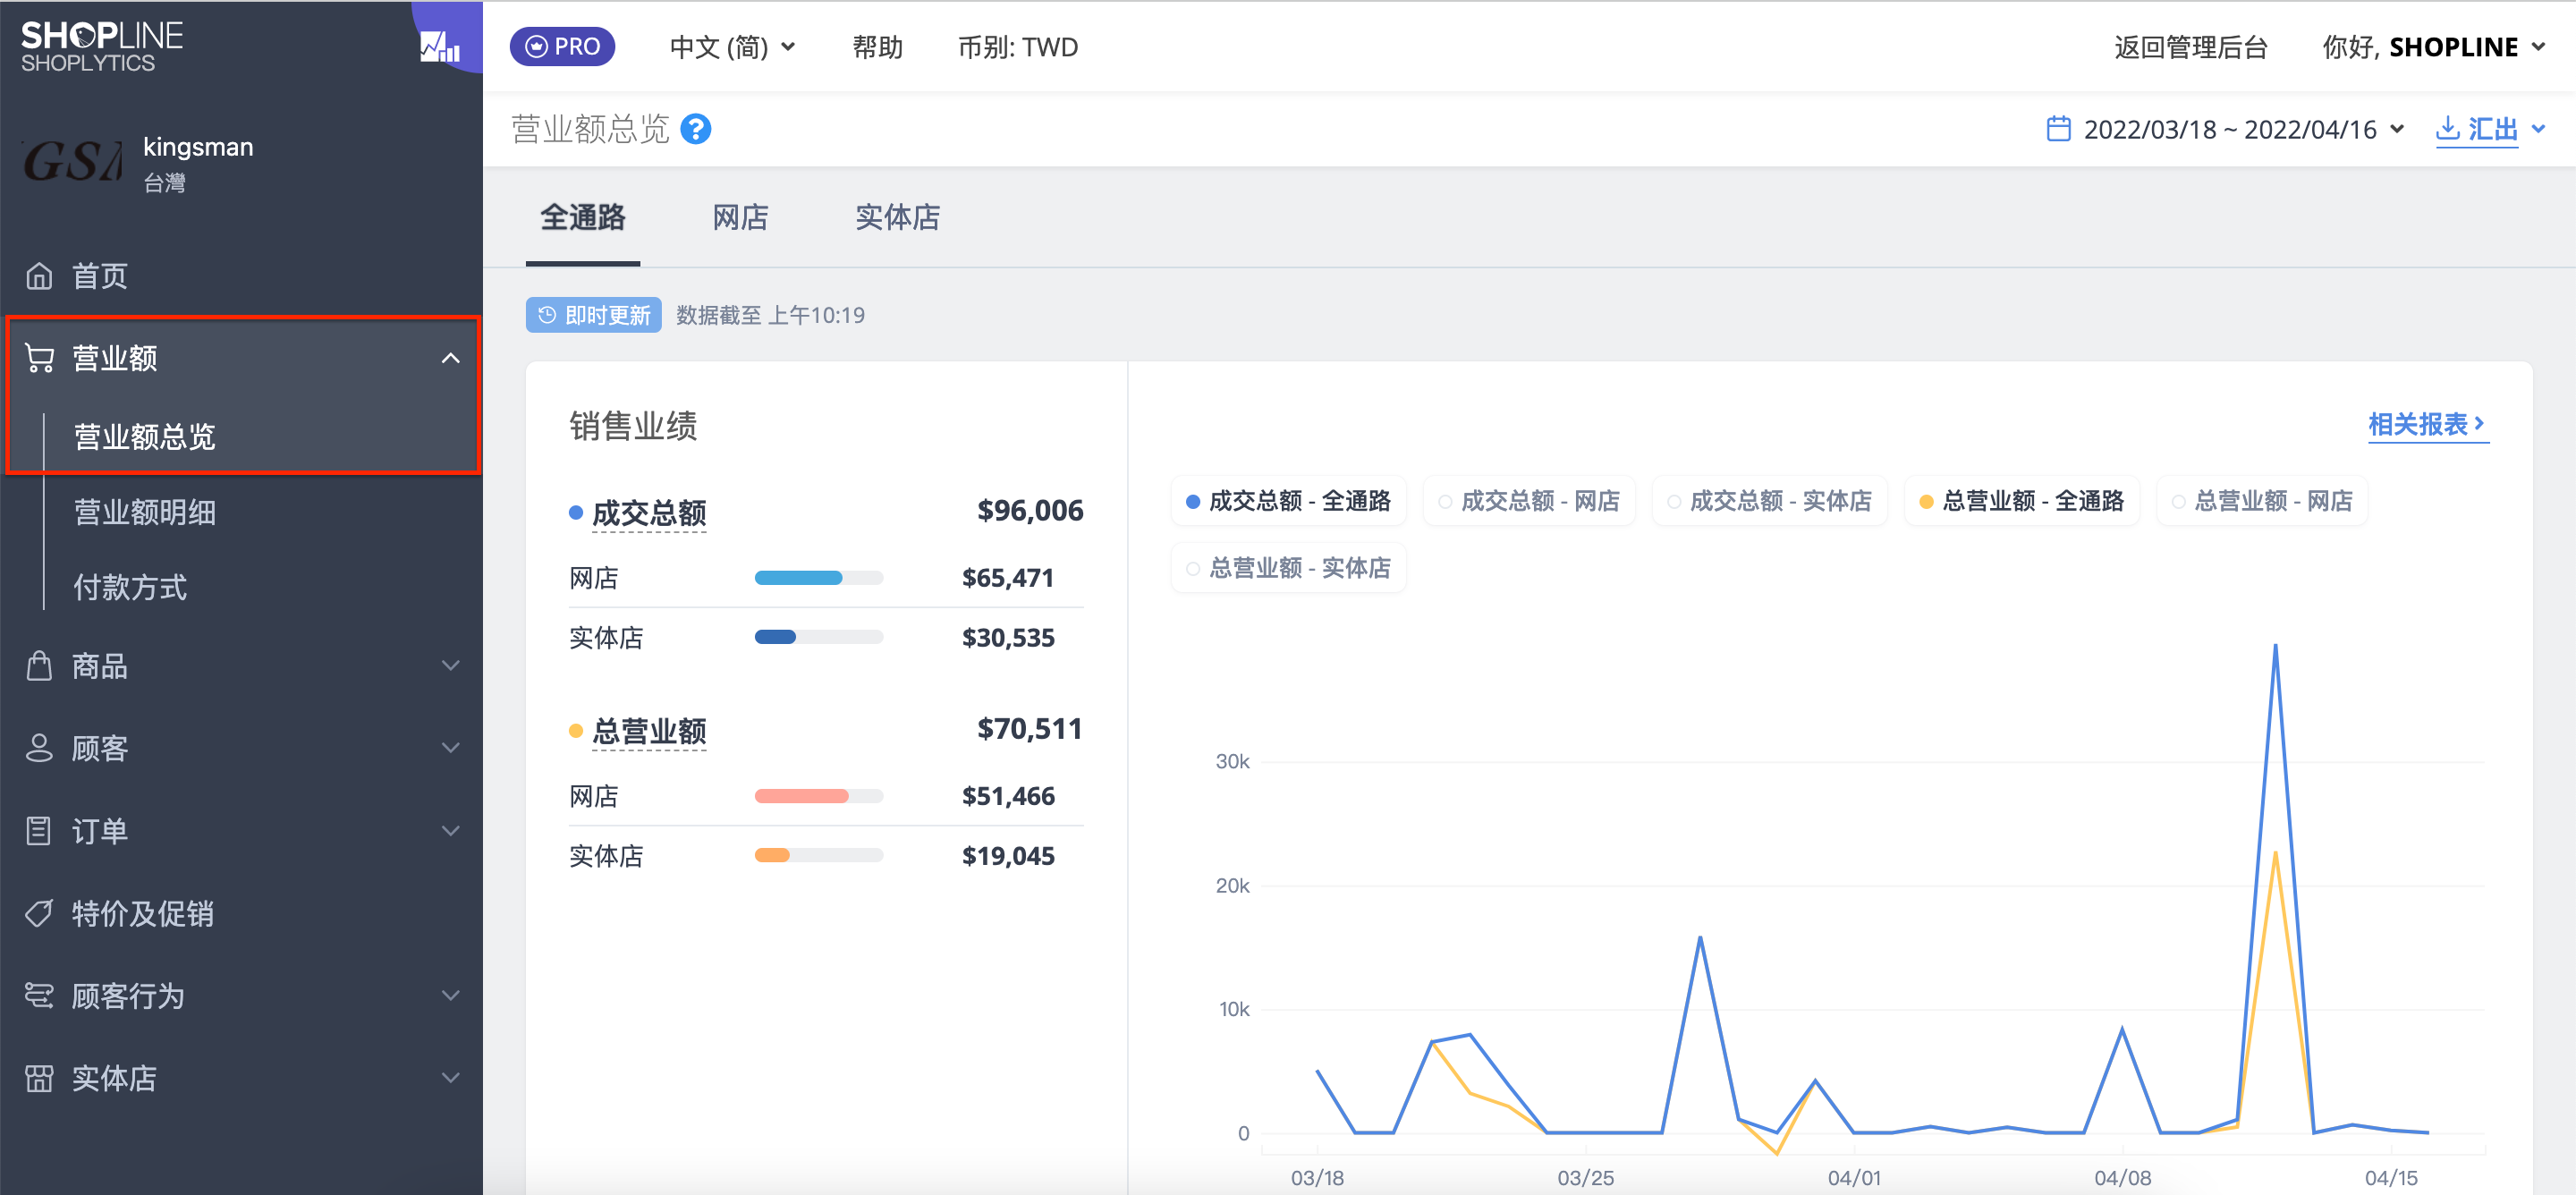Expand the 顾客 sidebar section

(x=241, y=748)
